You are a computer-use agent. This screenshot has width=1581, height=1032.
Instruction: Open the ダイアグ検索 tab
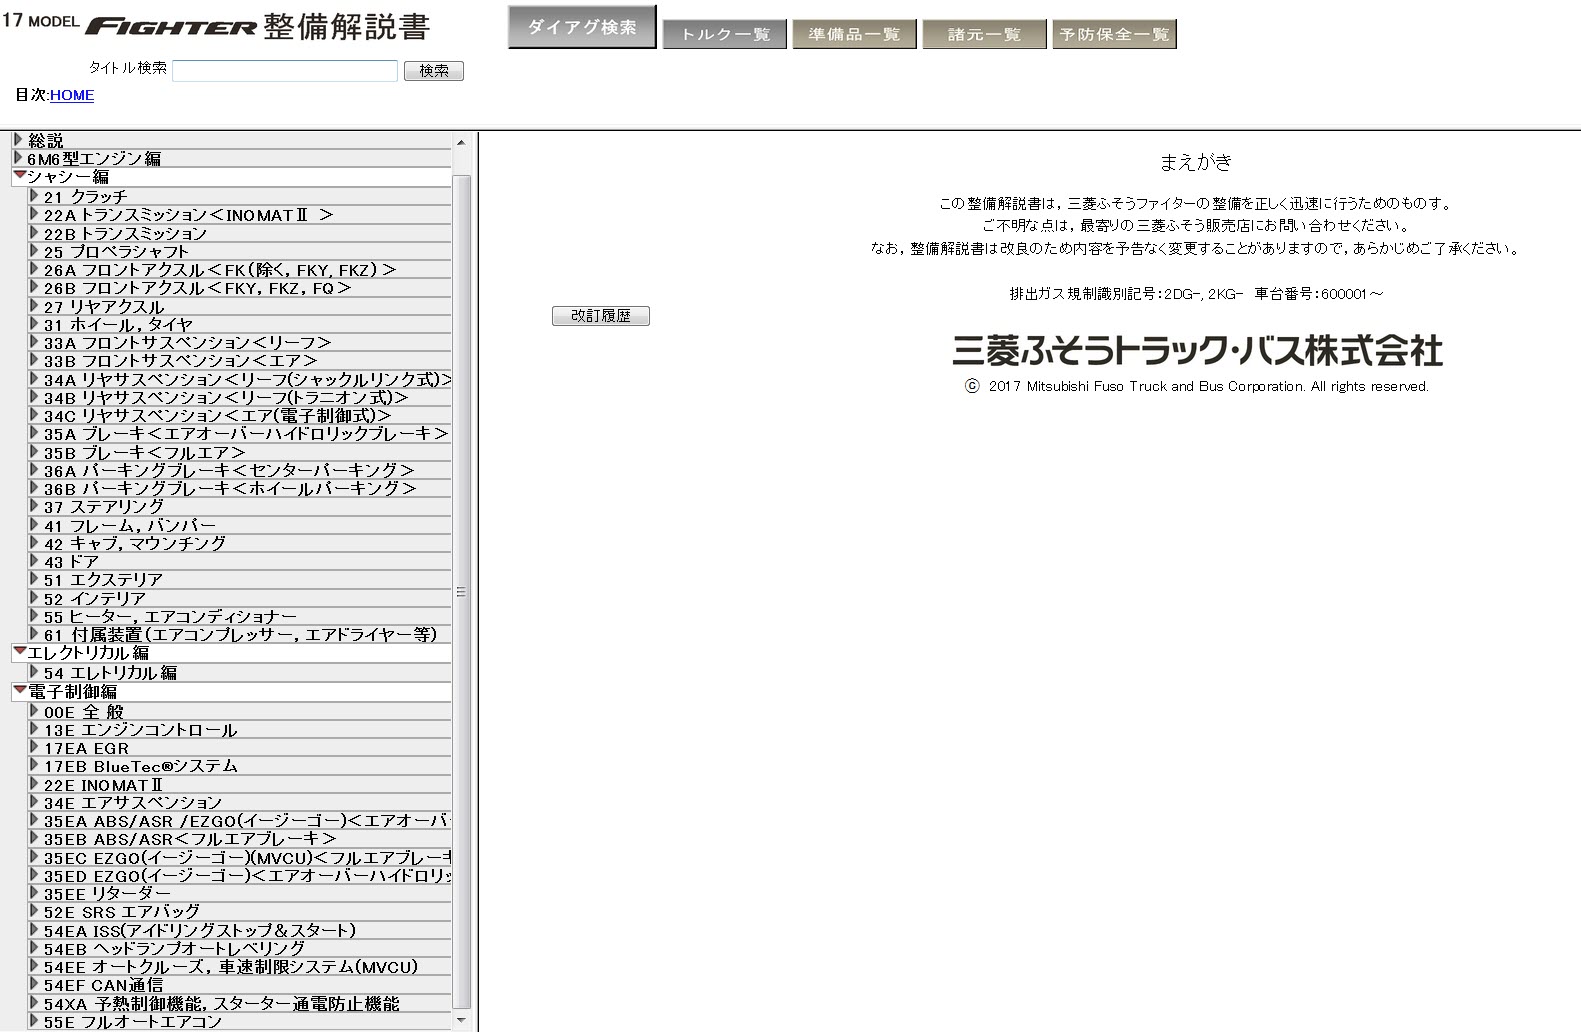coord(581,27)
